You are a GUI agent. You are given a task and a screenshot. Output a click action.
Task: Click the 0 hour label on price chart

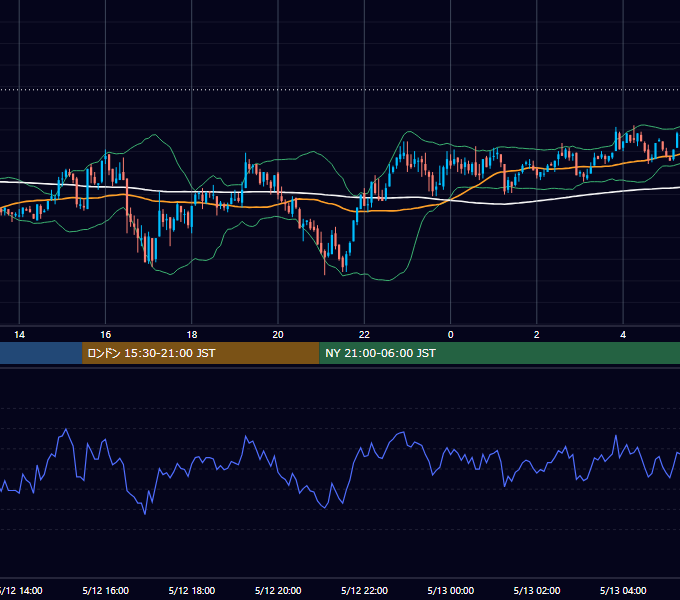pos(451,335)
